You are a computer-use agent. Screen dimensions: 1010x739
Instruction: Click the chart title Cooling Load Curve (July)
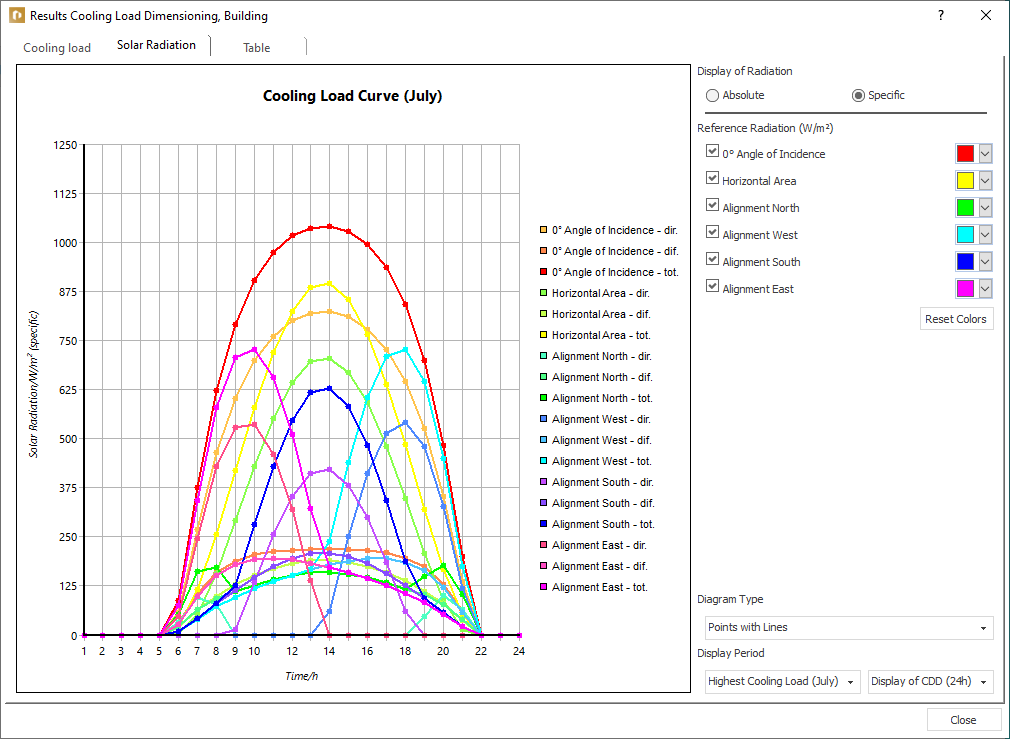(x=352, y=97)
